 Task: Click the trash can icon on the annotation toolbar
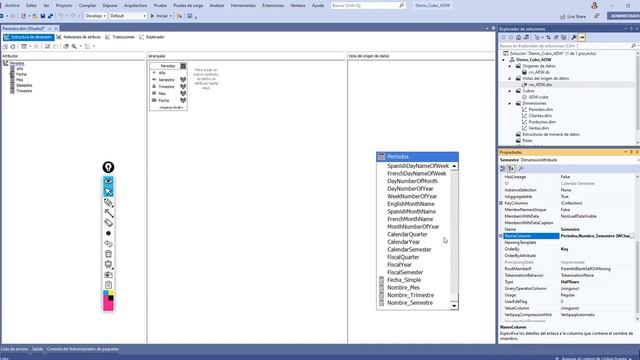point(108,254)
